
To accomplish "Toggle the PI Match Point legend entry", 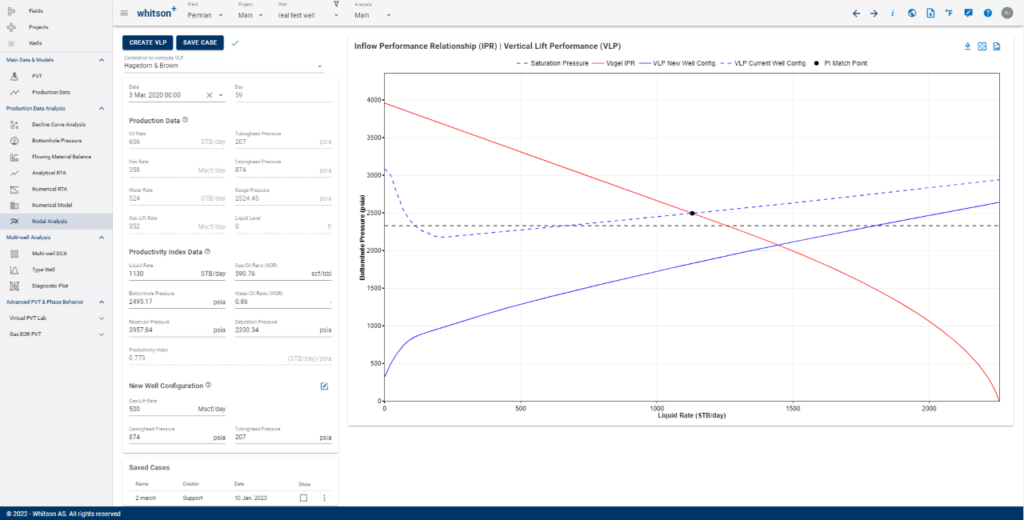I will tap(840, 63).
